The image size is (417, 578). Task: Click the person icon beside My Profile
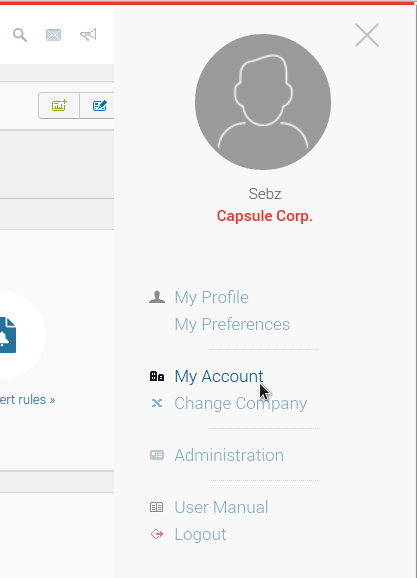coord(157,297)
